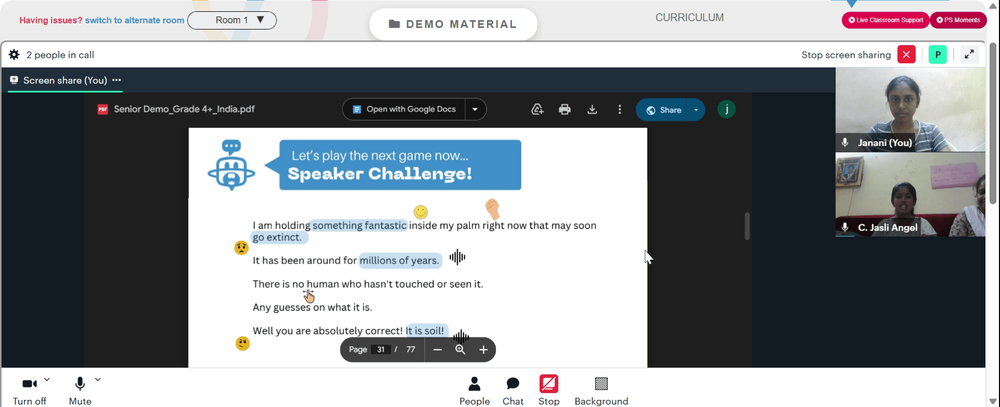The image size is (1000, 407).
Task: Expand camera options chevron
Action: pyautogui.click(x=47, y=380)
